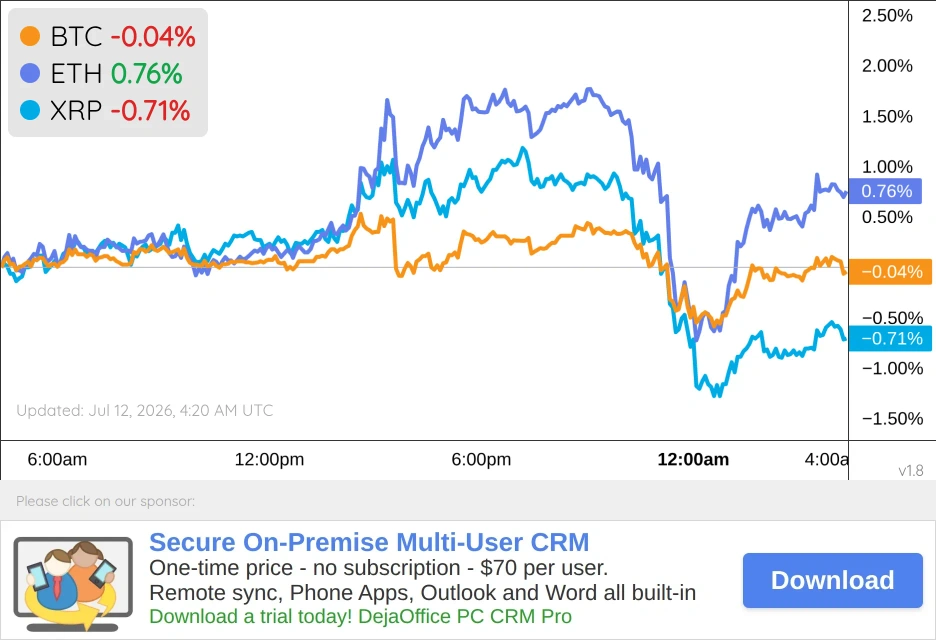The height and width of the screenshot is (640, 936).
Task: Select the 12:00pm time axis marker
Action: point(269,459)
